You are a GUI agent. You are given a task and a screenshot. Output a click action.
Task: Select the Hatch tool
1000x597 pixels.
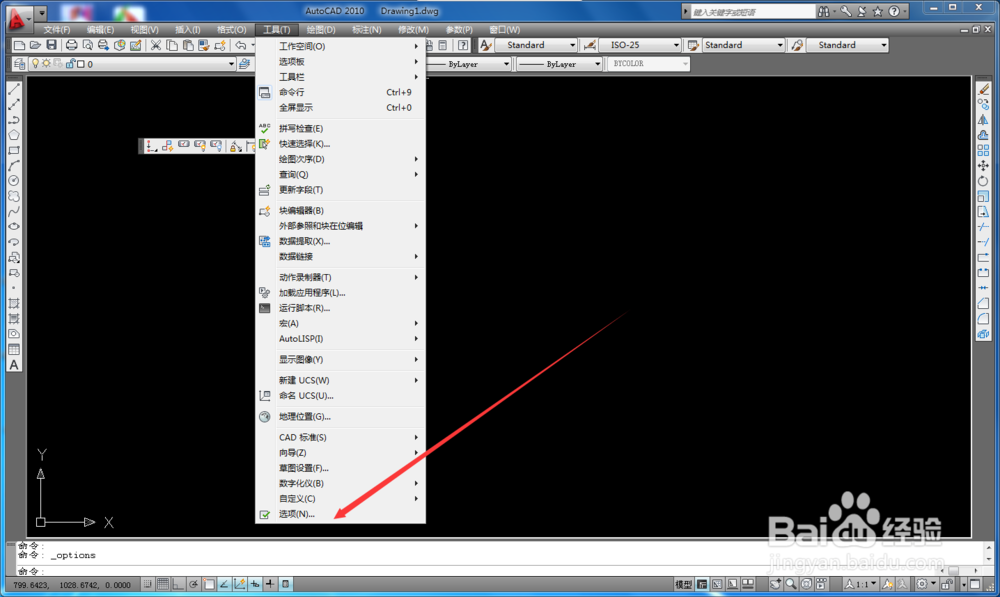pos(13,304)
